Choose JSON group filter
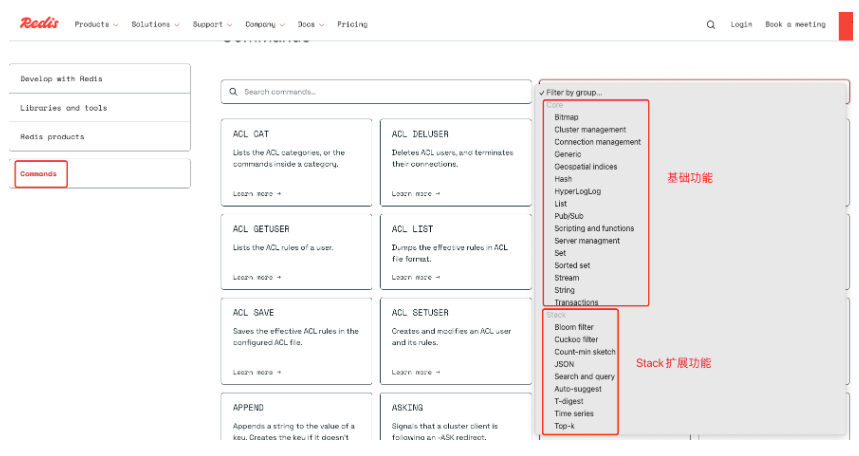This screenshot has height=456, width=859. [x=564, y=364]
